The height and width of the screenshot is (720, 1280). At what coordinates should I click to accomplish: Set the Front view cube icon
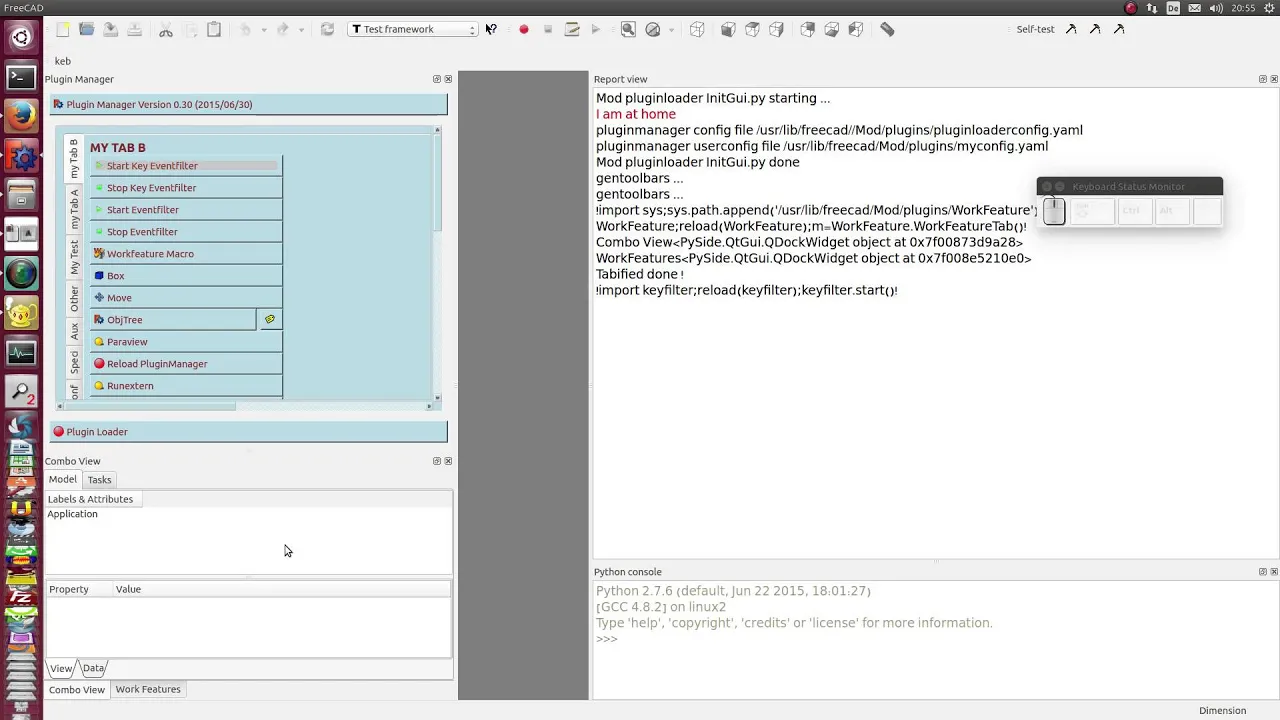tap(728, 29)
